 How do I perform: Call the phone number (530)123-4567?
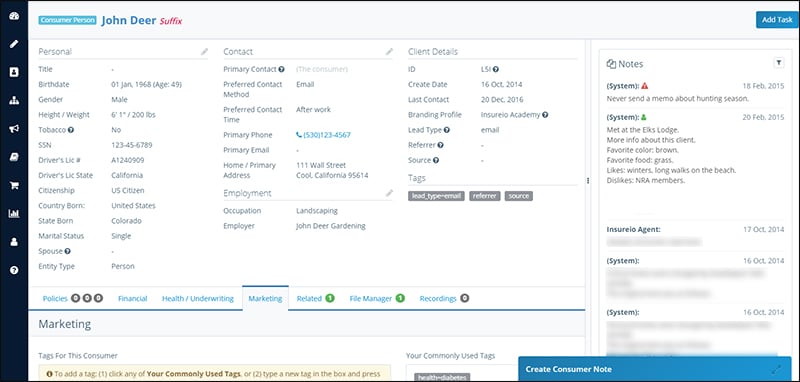pos(323,135)
